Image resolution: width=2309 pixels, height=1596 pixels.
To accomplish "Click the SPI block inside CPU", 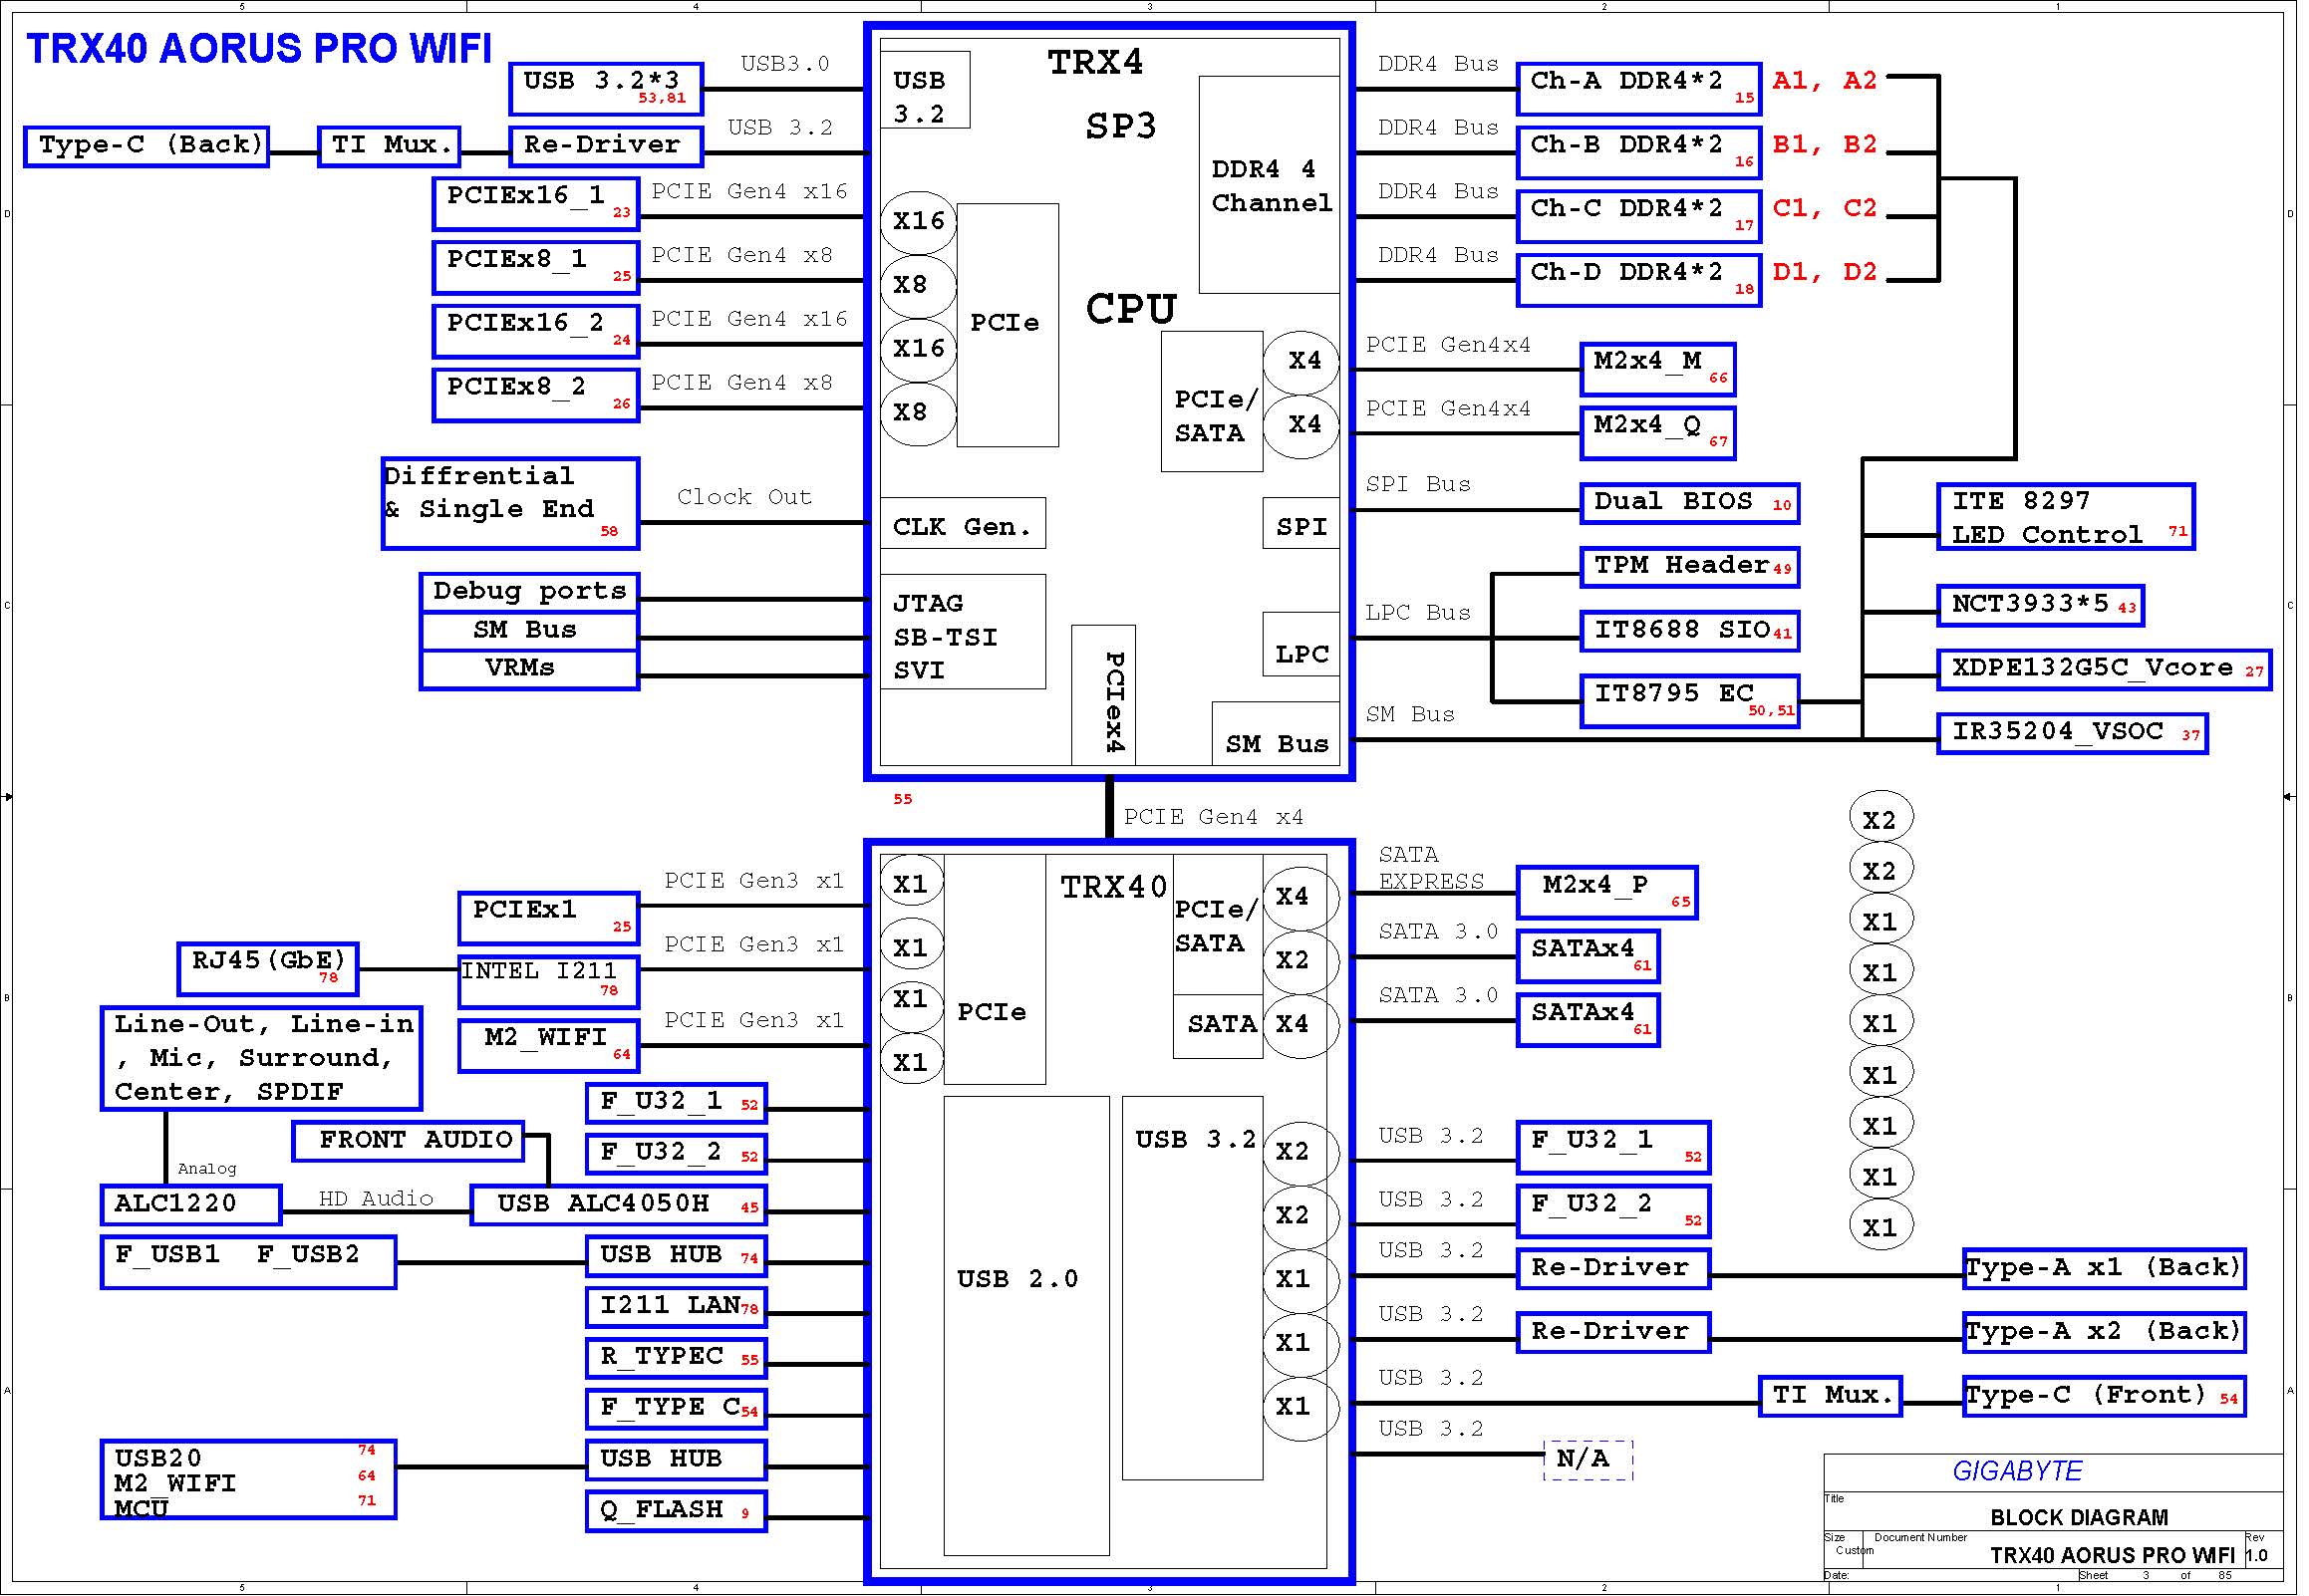I will 1301,523.
